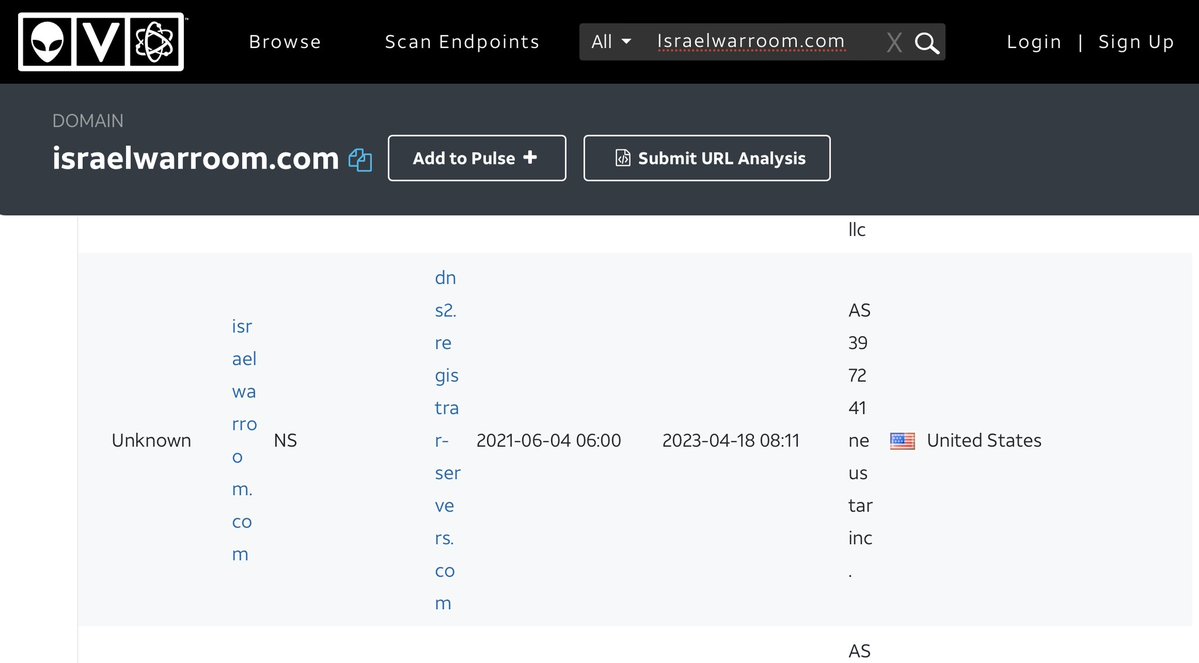Click the NS record type cell

[x=285, y=441]
